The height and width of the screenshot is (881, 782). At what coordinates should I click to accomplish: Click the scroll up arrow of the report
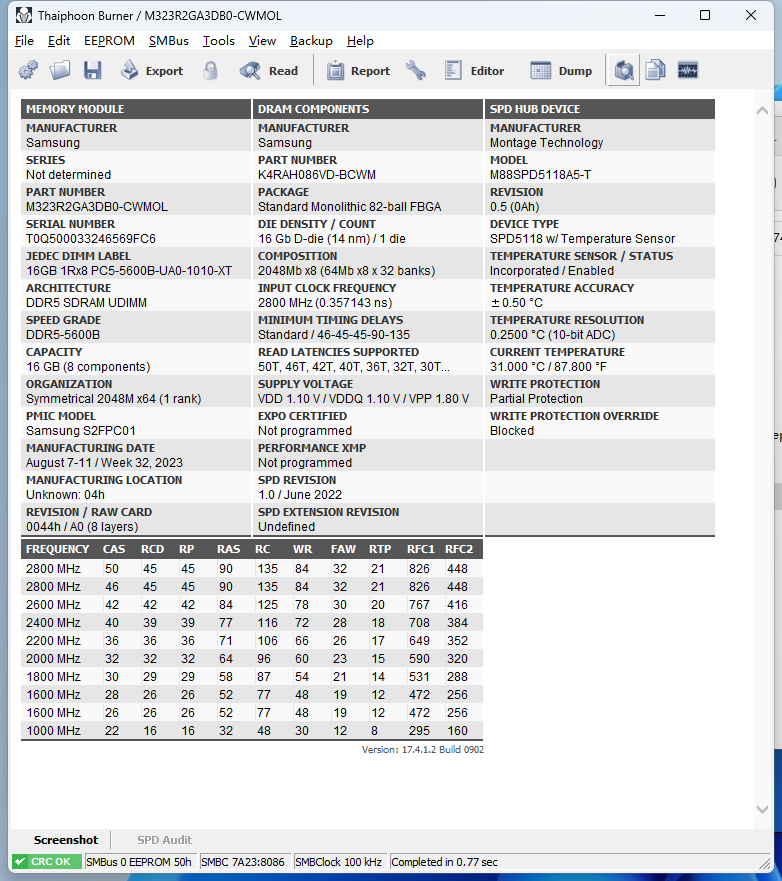(762, 111)
